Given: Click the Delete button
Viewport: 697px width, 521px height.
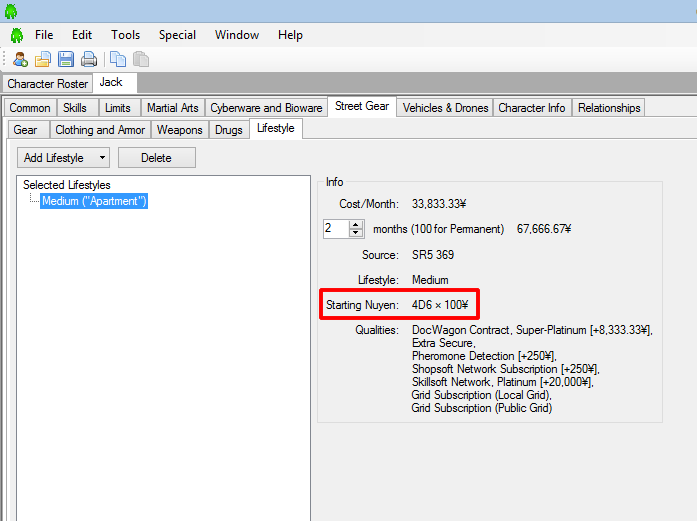Looking at the screenshot, I should point(156,158).
